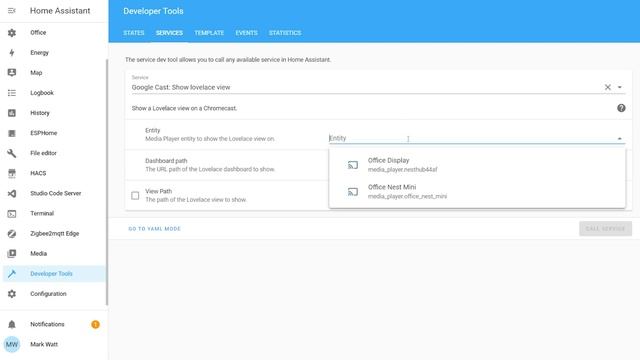640x360 pixels.
Task: Open the Notifications sidebar label
Action: pos(47,324)
